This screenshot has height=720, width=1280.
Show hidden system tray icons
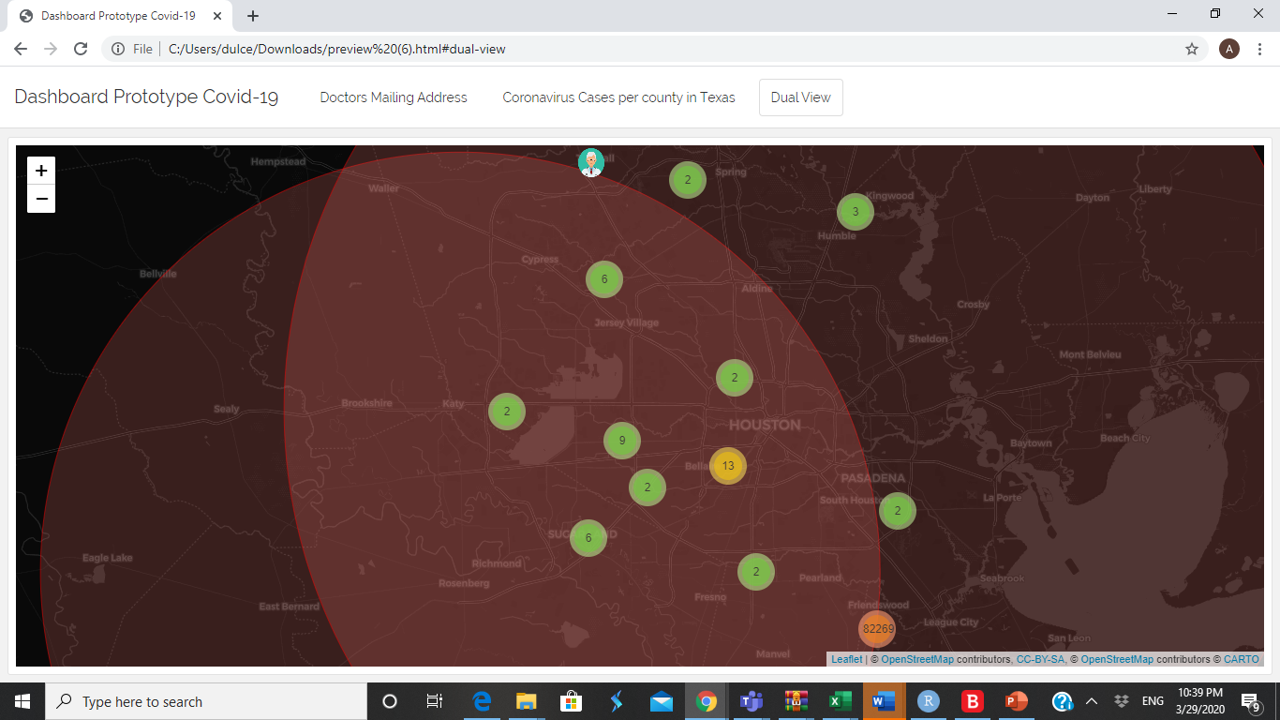pos(1091,701)
